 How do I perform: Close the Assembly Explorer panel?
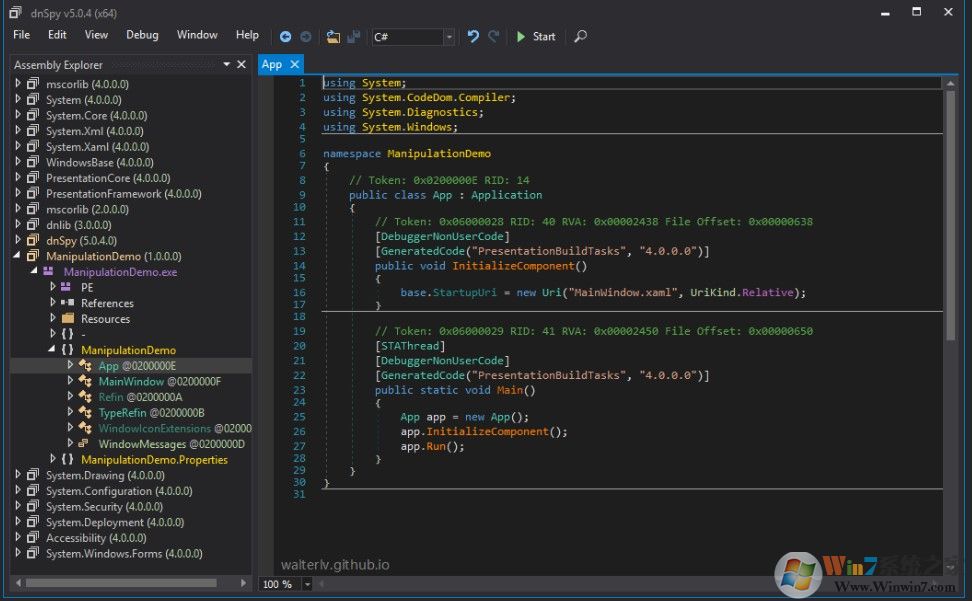click(x=243, y=64)
